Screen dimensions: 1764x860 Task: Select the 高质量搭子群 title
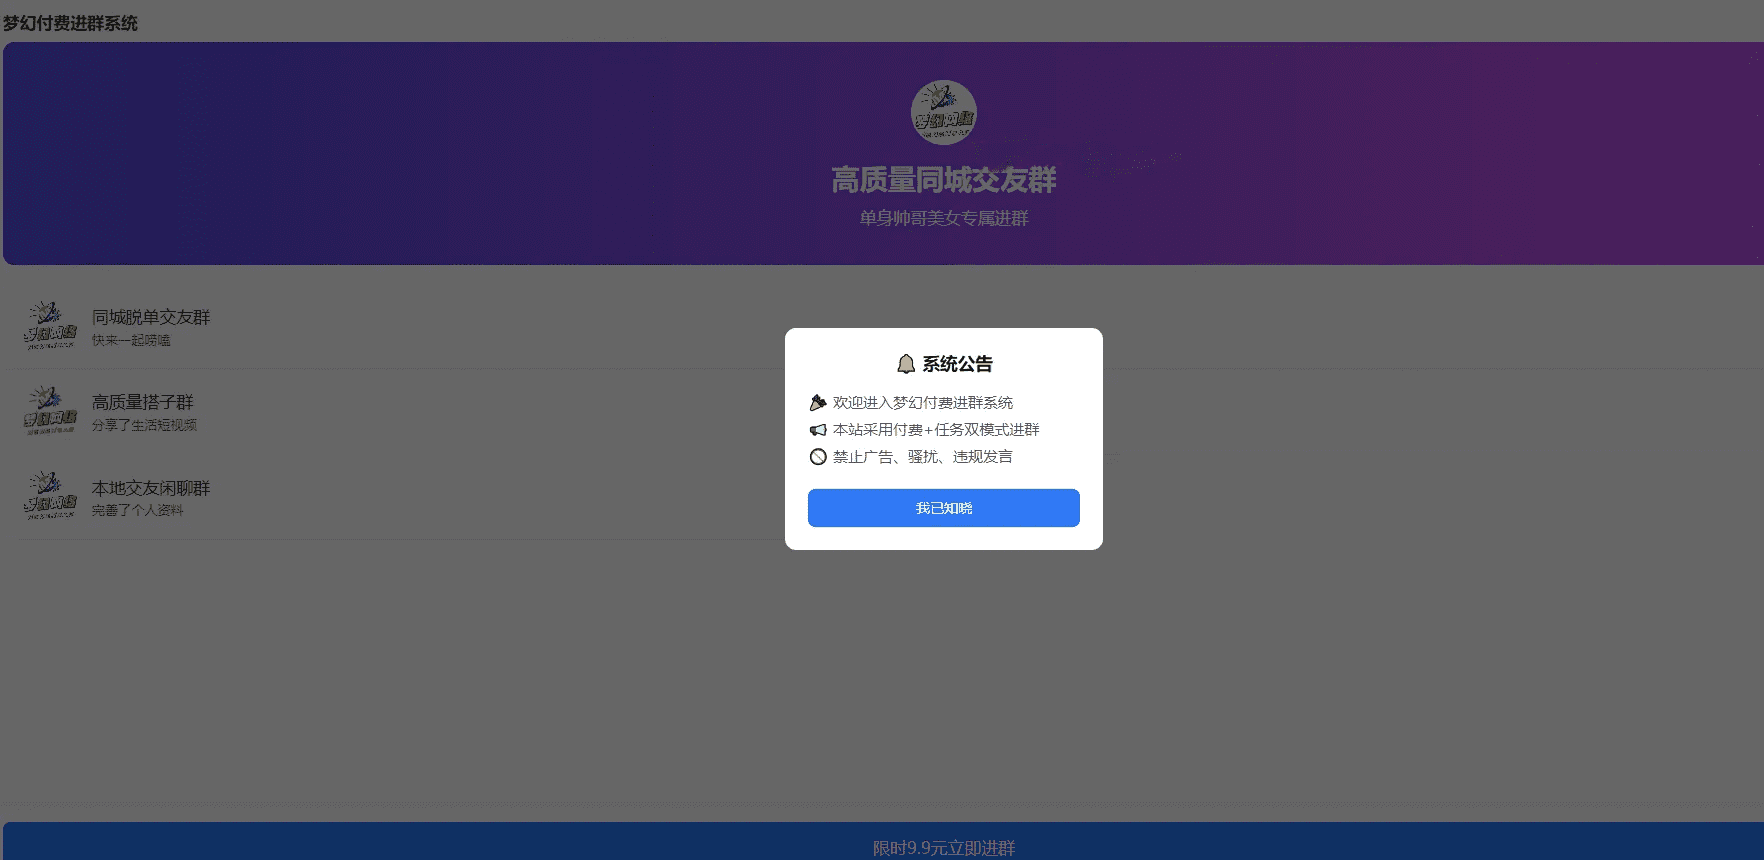[x=143, y=402]
